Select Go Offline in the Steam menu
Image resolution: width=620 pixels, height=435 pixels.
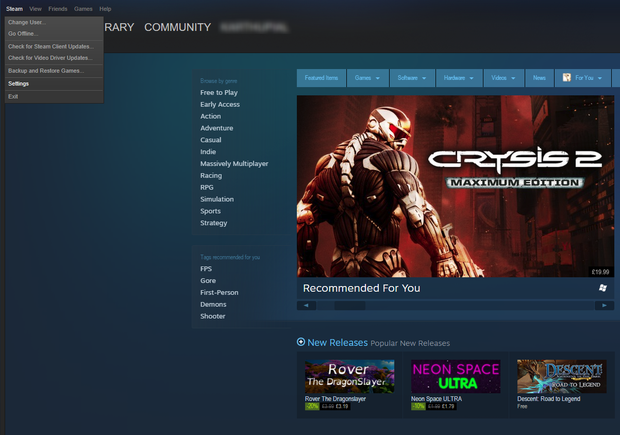pos(23,33)
